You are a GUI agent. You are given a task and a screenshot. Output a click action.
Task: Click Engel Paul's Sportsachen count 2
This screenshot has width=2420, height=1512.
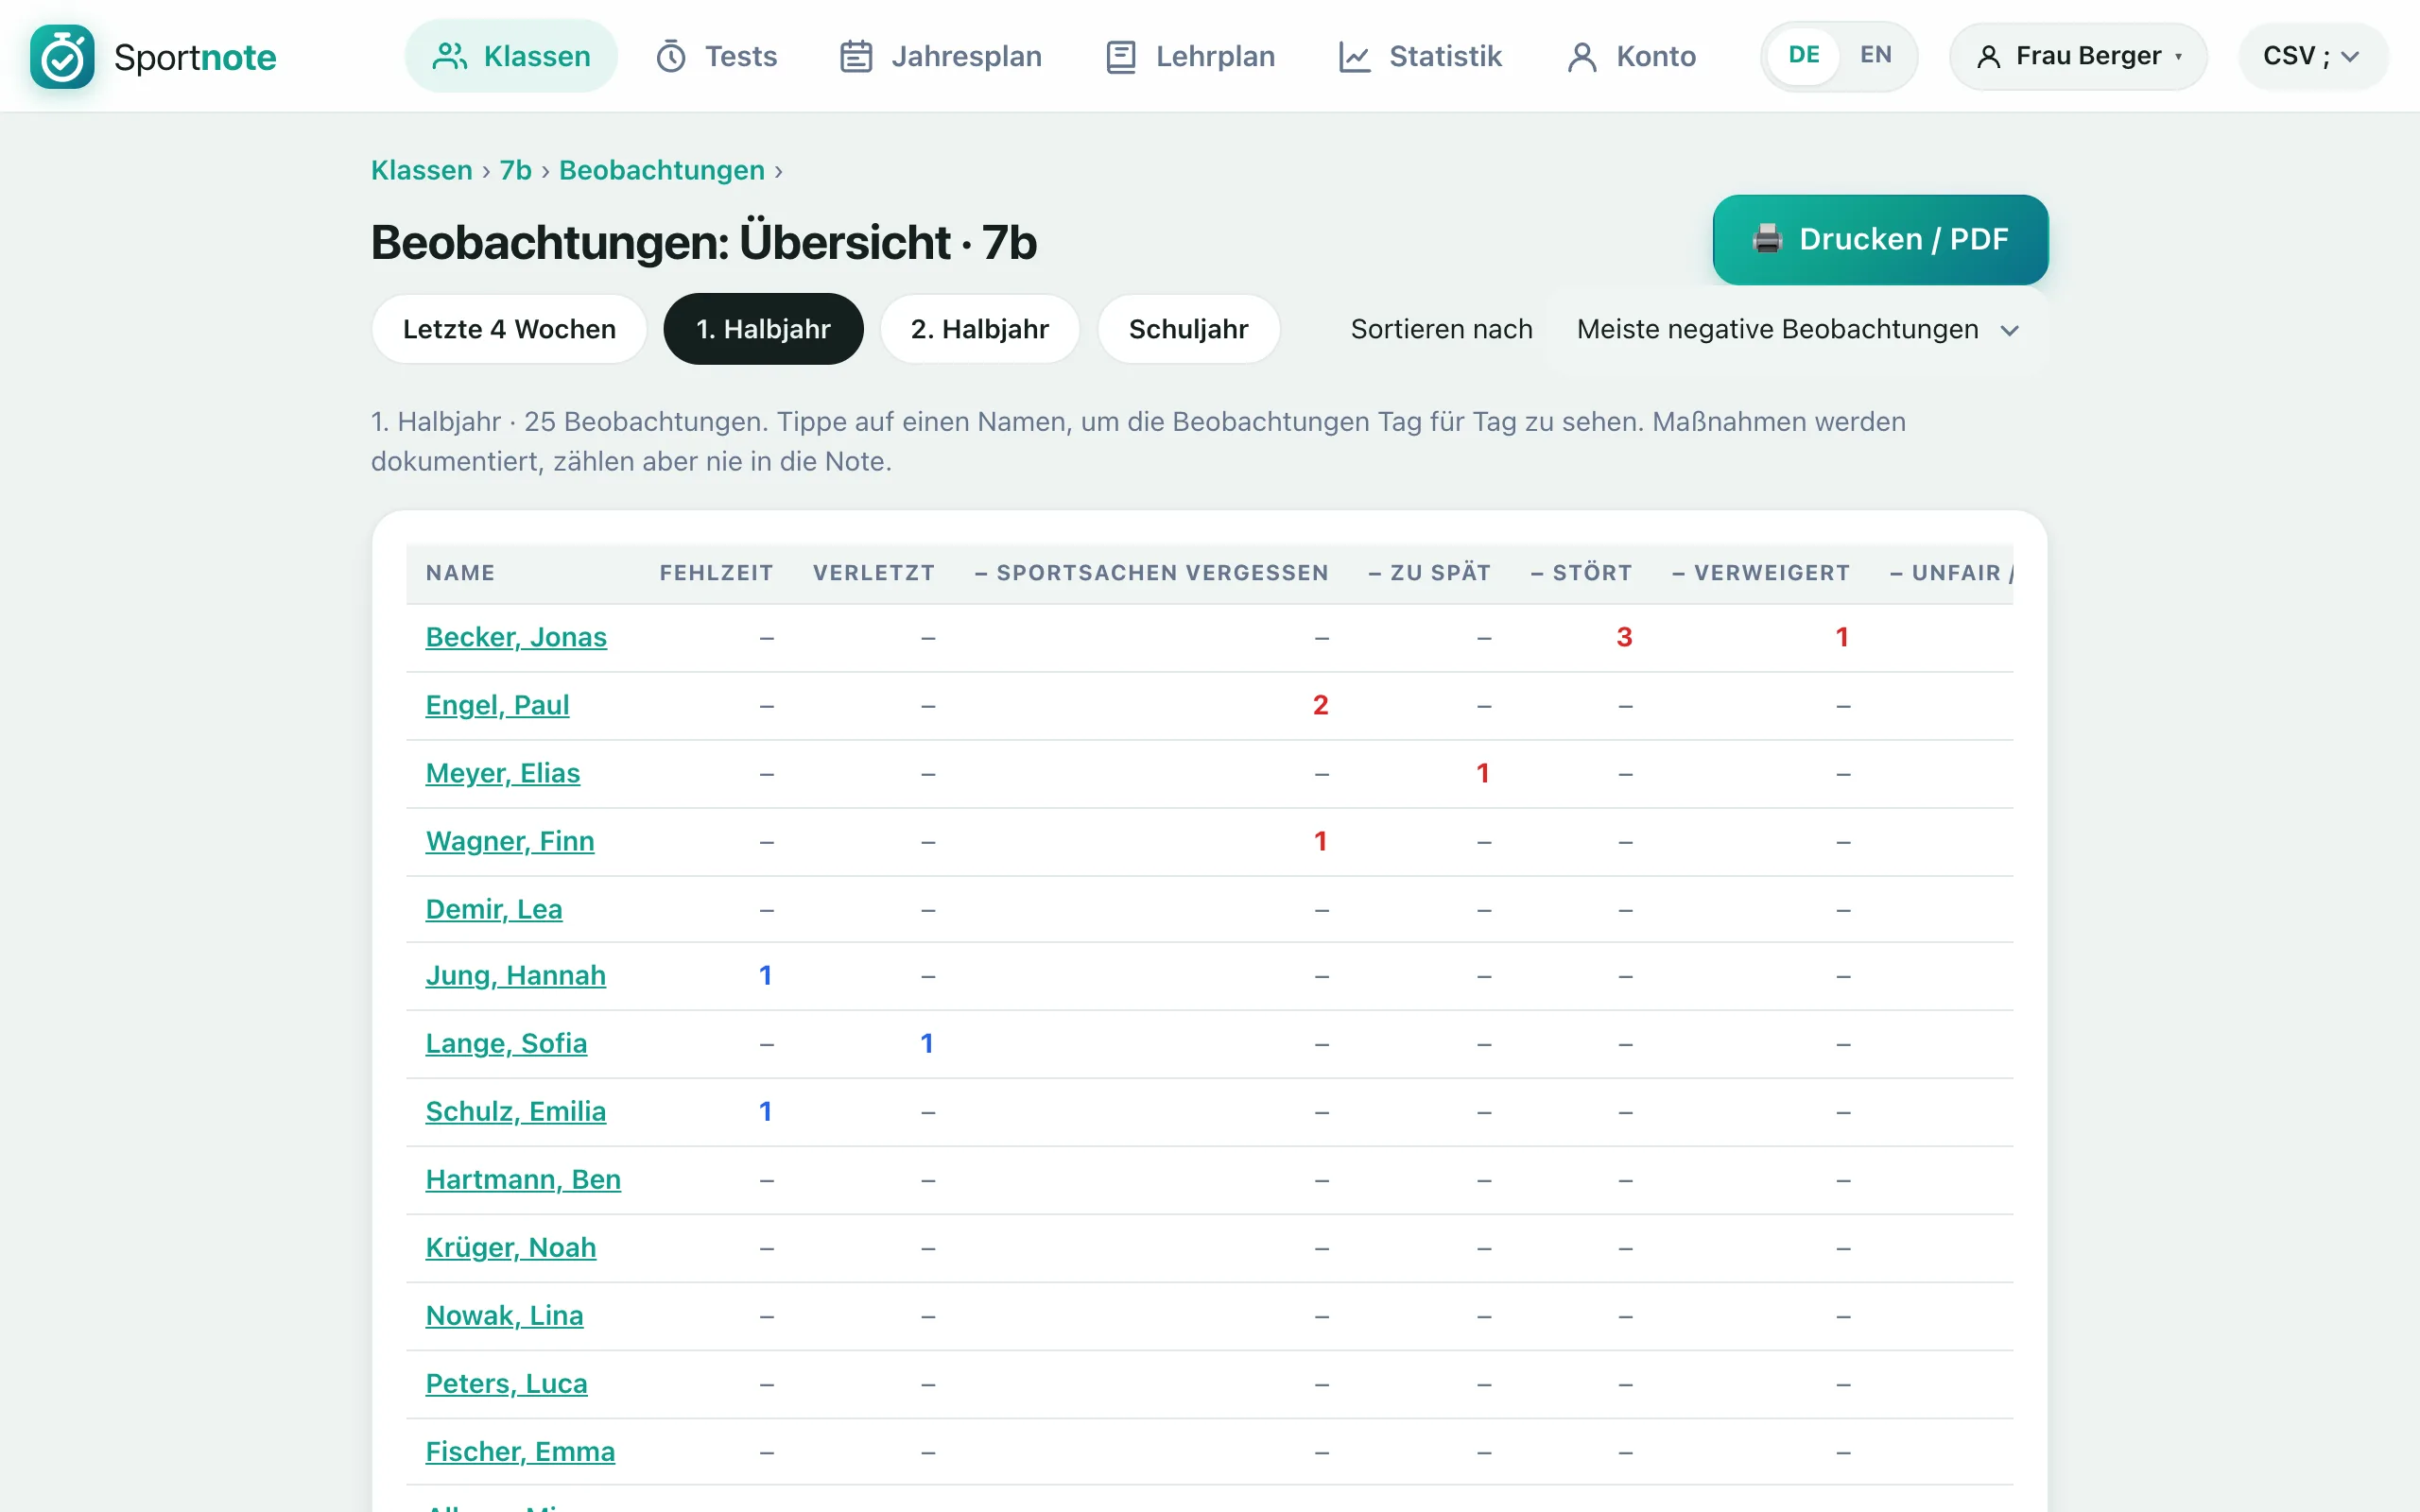coord(1320,705)
